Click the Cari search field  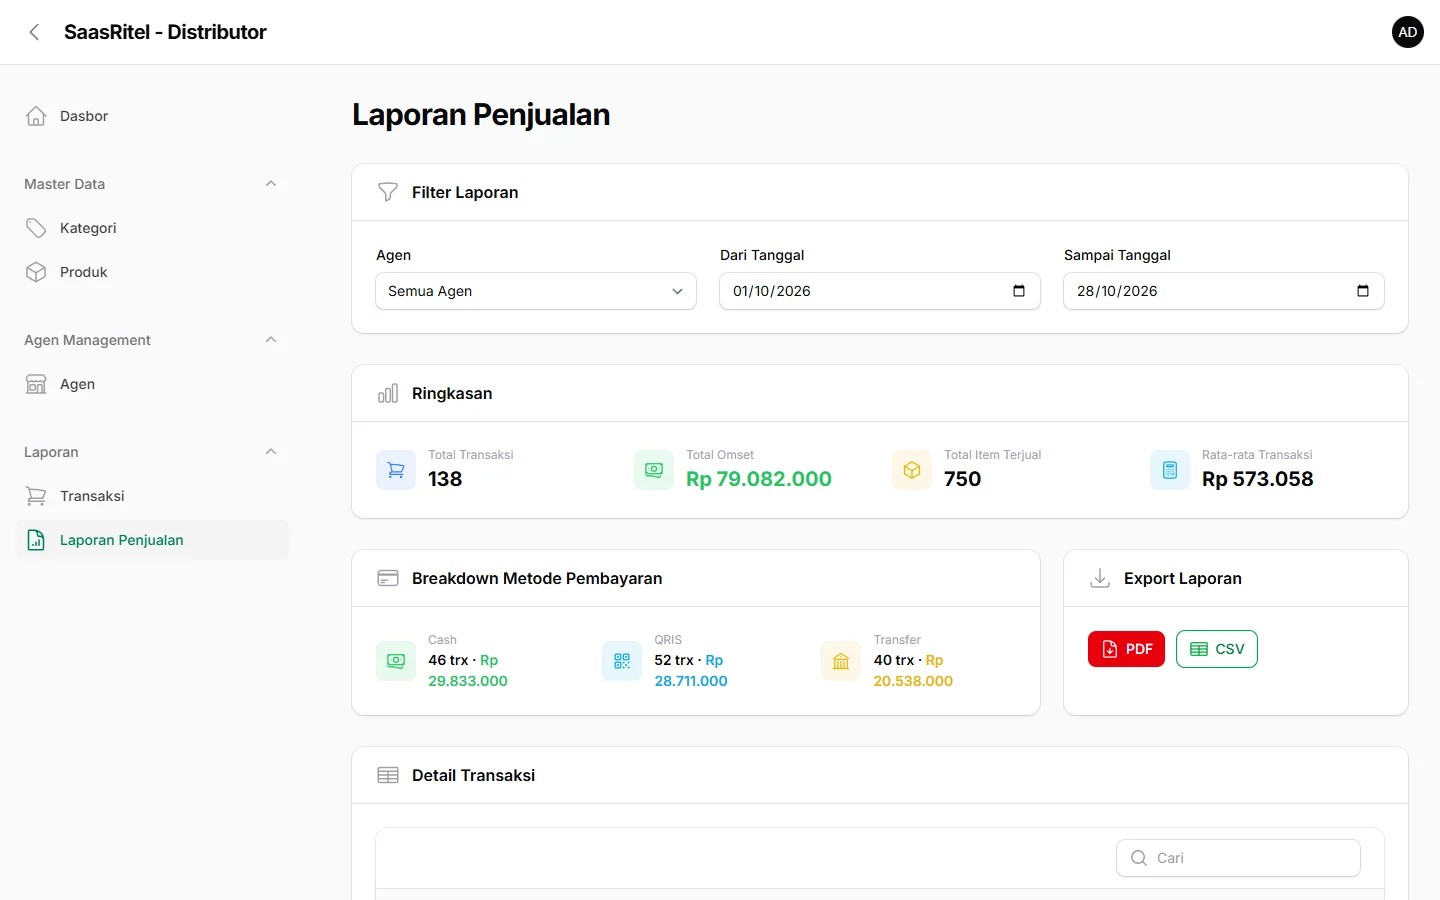click(x=1238, y=858)
